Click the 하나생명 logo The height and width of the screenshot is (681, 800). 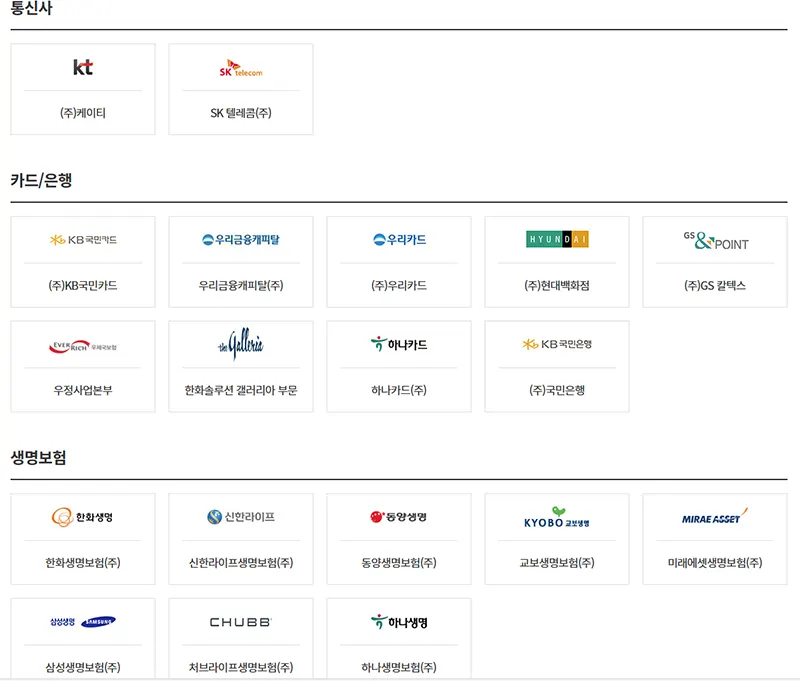coord(399,622)
